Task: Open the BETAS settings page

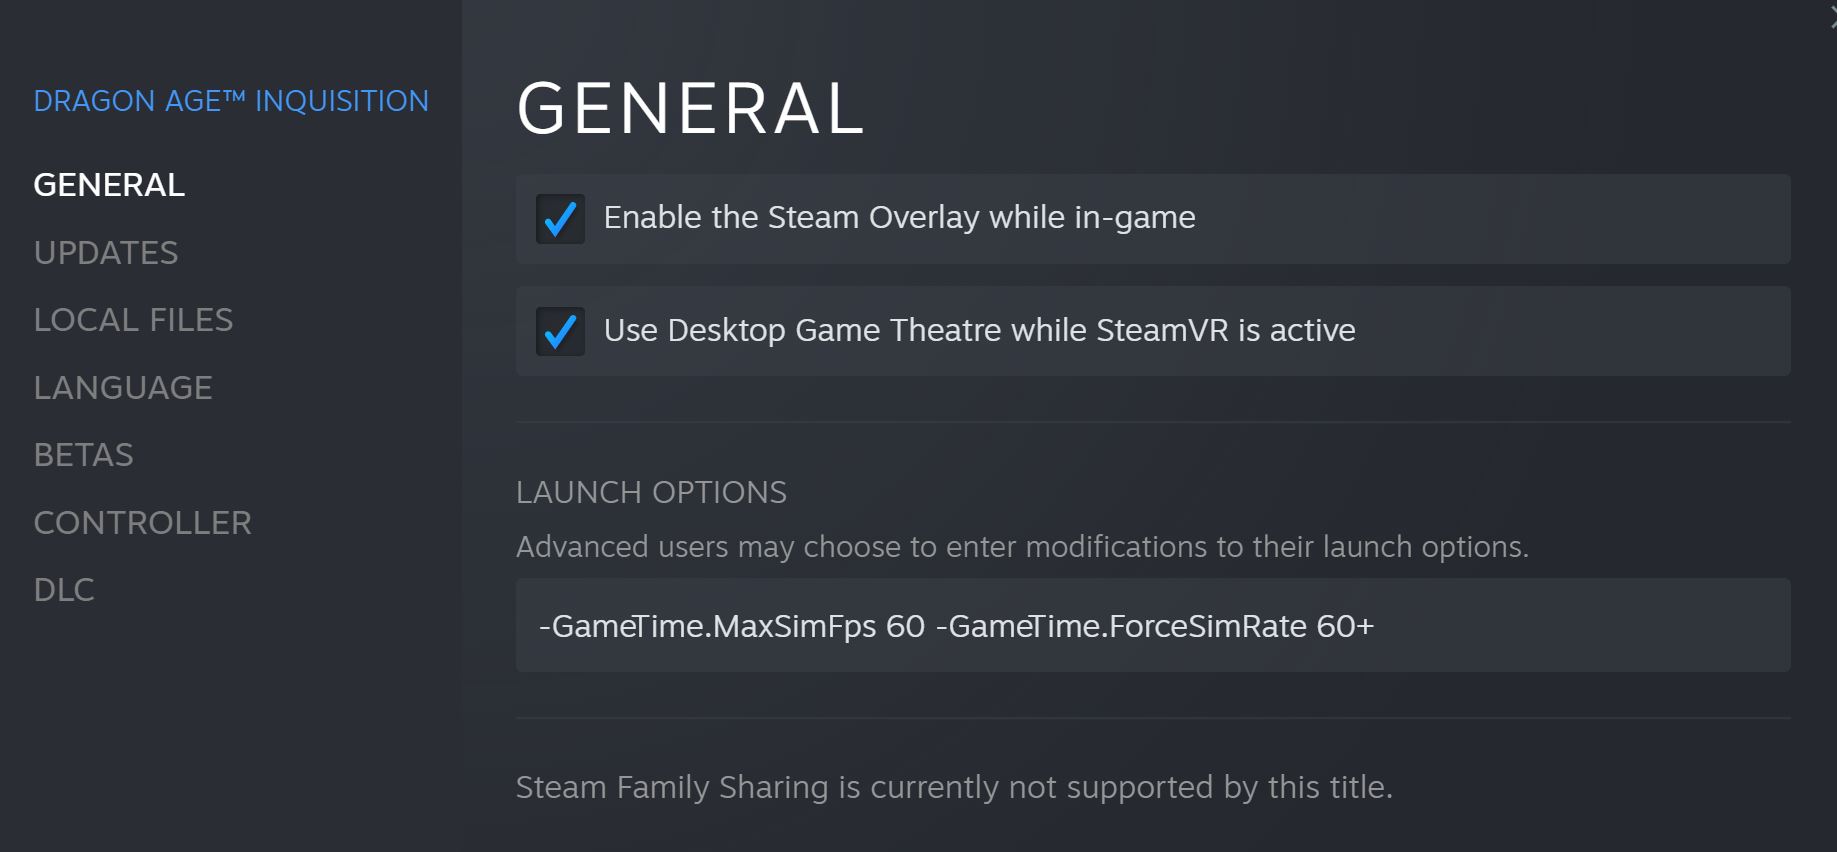Action: (x=84, y=455)
